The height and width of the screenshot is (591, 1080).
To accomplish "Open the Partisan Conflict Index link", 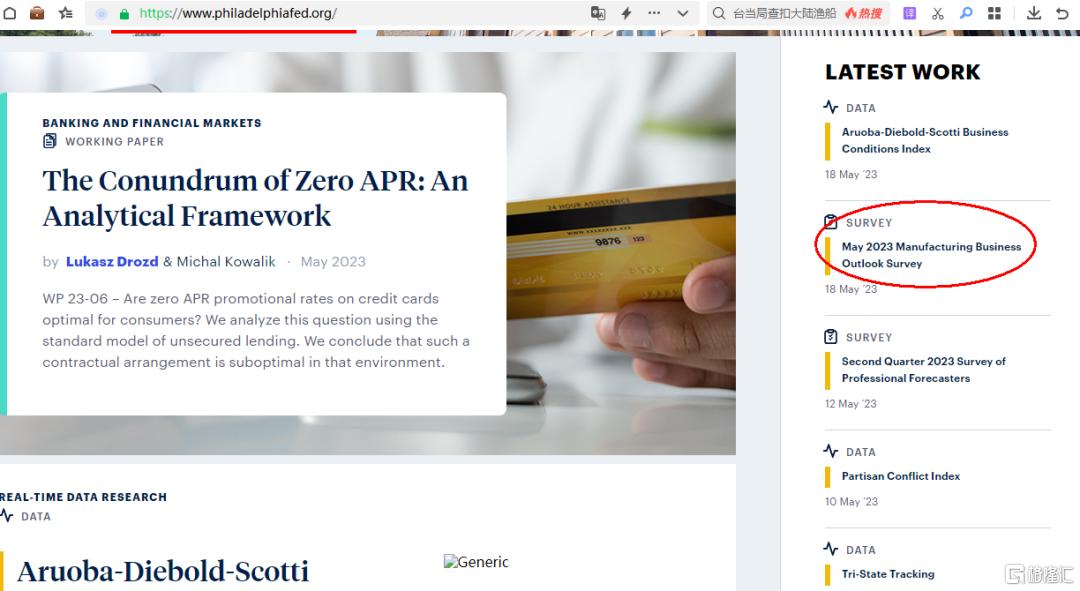I will tap(900, 476).
